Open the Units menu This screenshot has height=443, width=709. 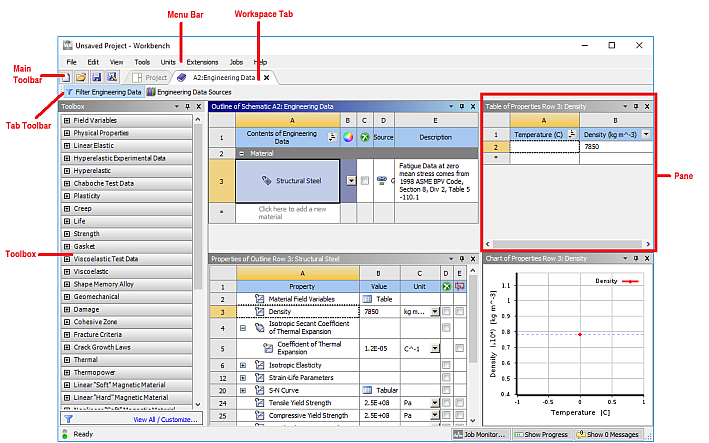[x=168, y=62]
